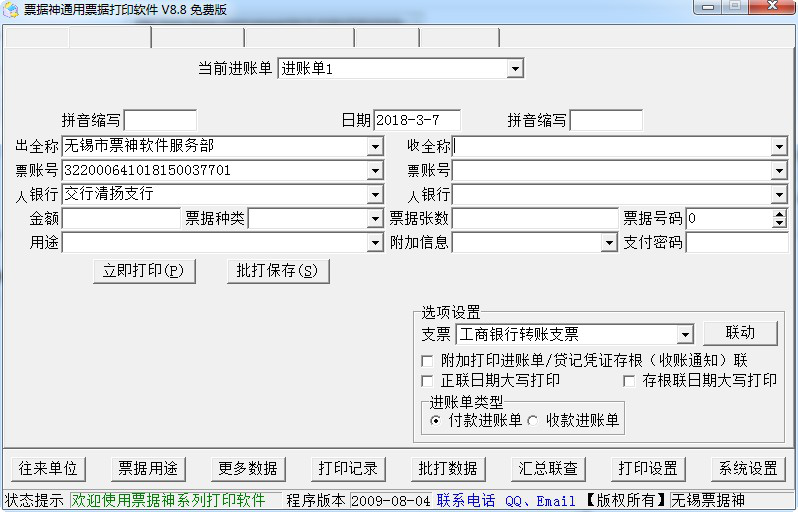Expand the payee 票账号 dropdown arrow
The height and width of the screenshot is (512, 798).
pyautogui.click(x=779, y=171)
